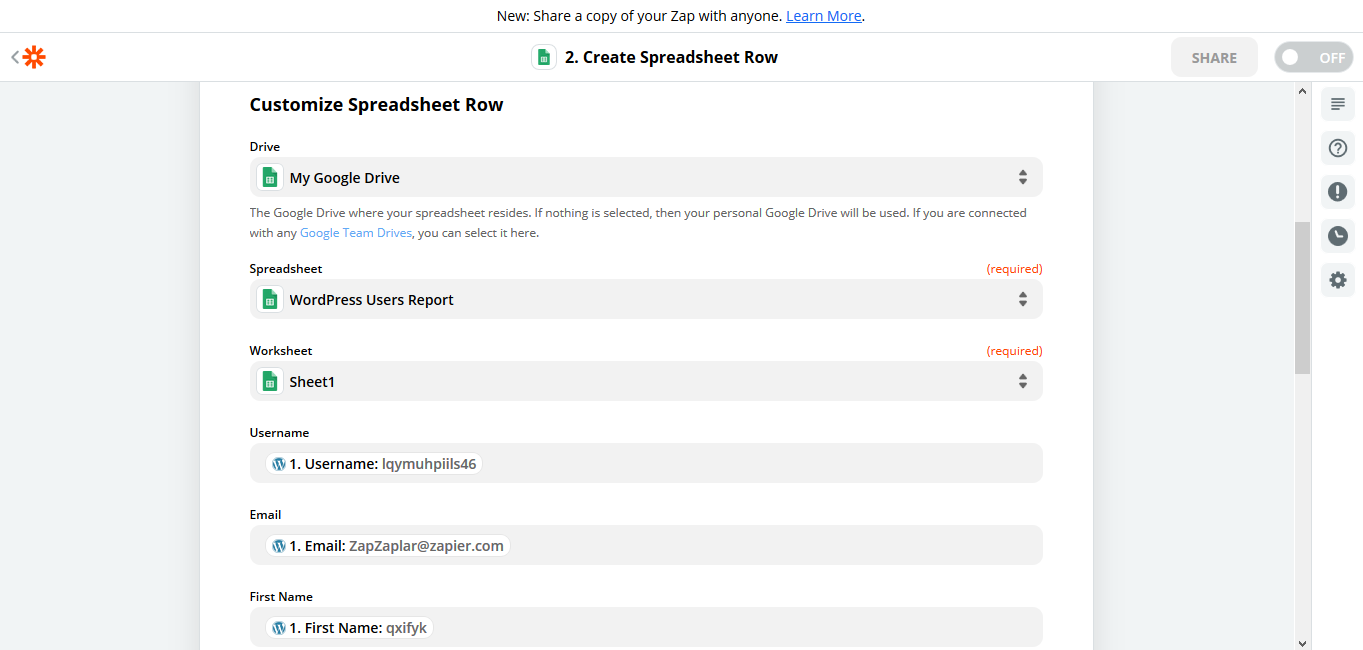Click the First Name input field
The width and height of the screenshot is (1363, 650).
(x=646, y=627)
